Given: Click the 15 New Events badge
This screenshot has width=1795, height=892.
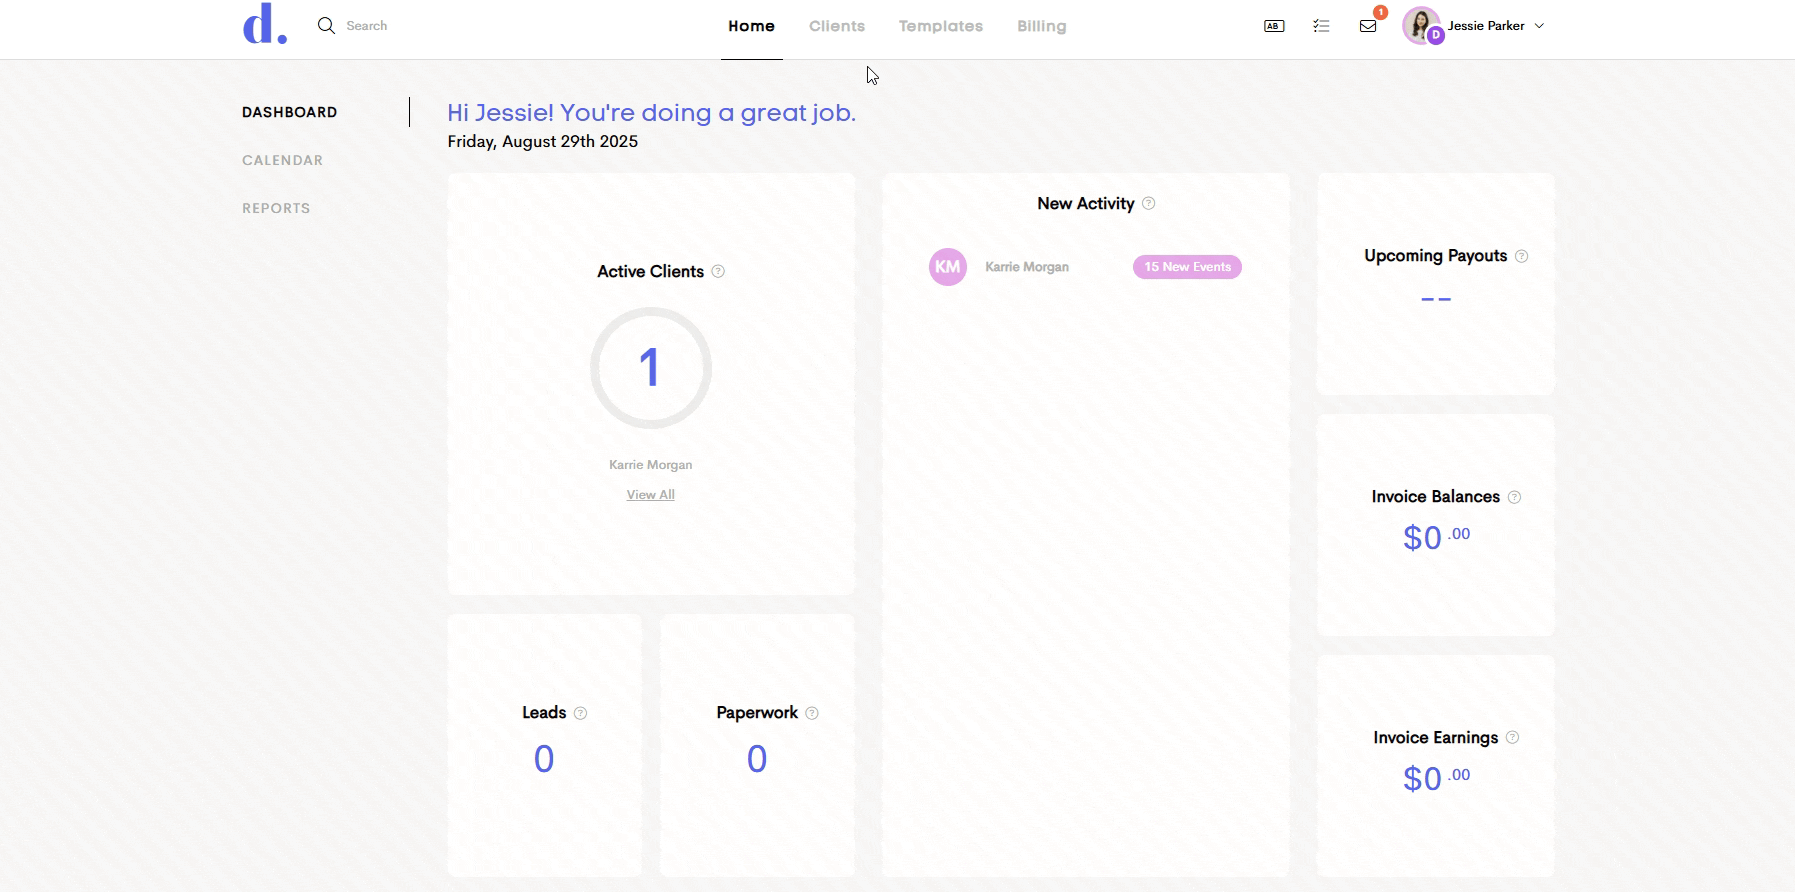Looking at the screenshot, I should (x=1187, y=267).
